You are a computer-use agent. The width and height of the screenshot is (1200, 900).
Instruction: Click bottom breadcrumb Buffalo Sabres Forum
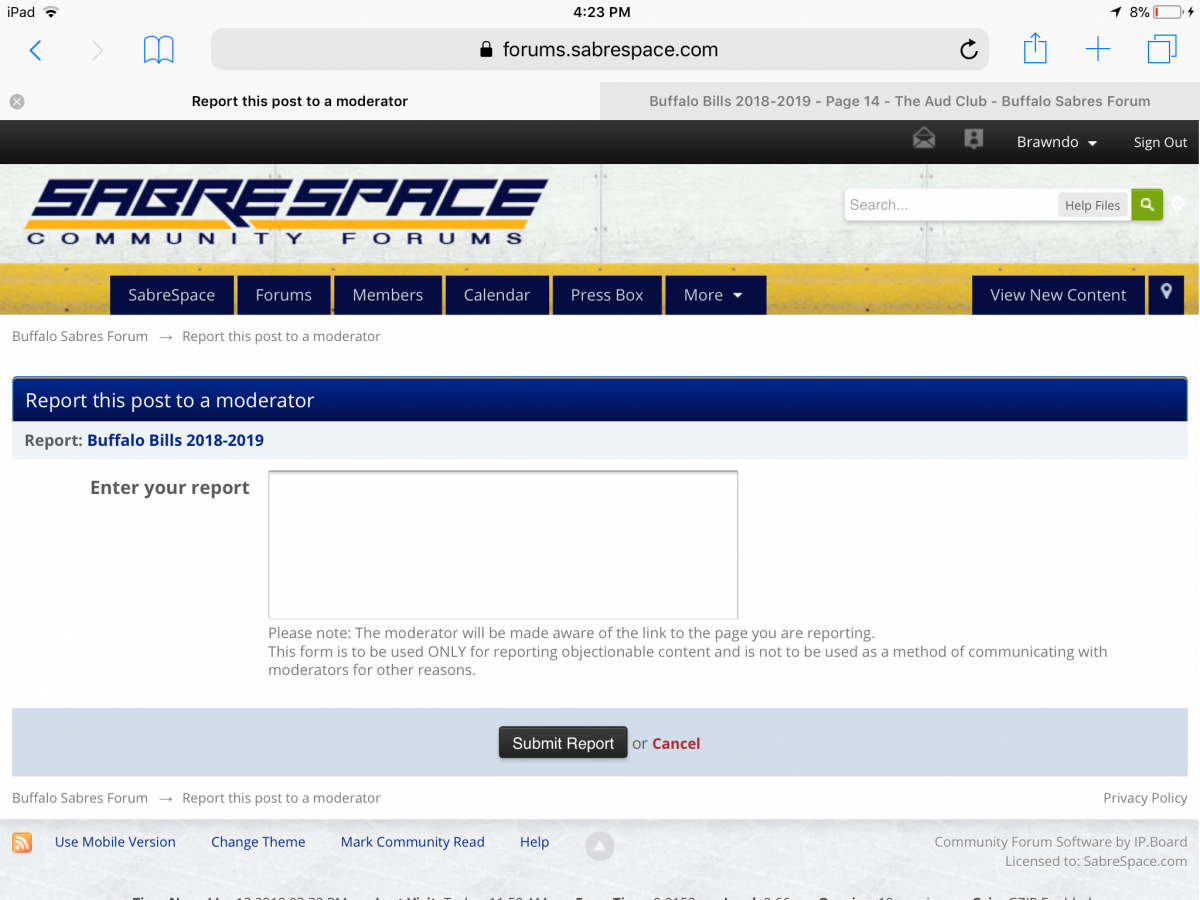pyautogui.click(x=80, y=798)
